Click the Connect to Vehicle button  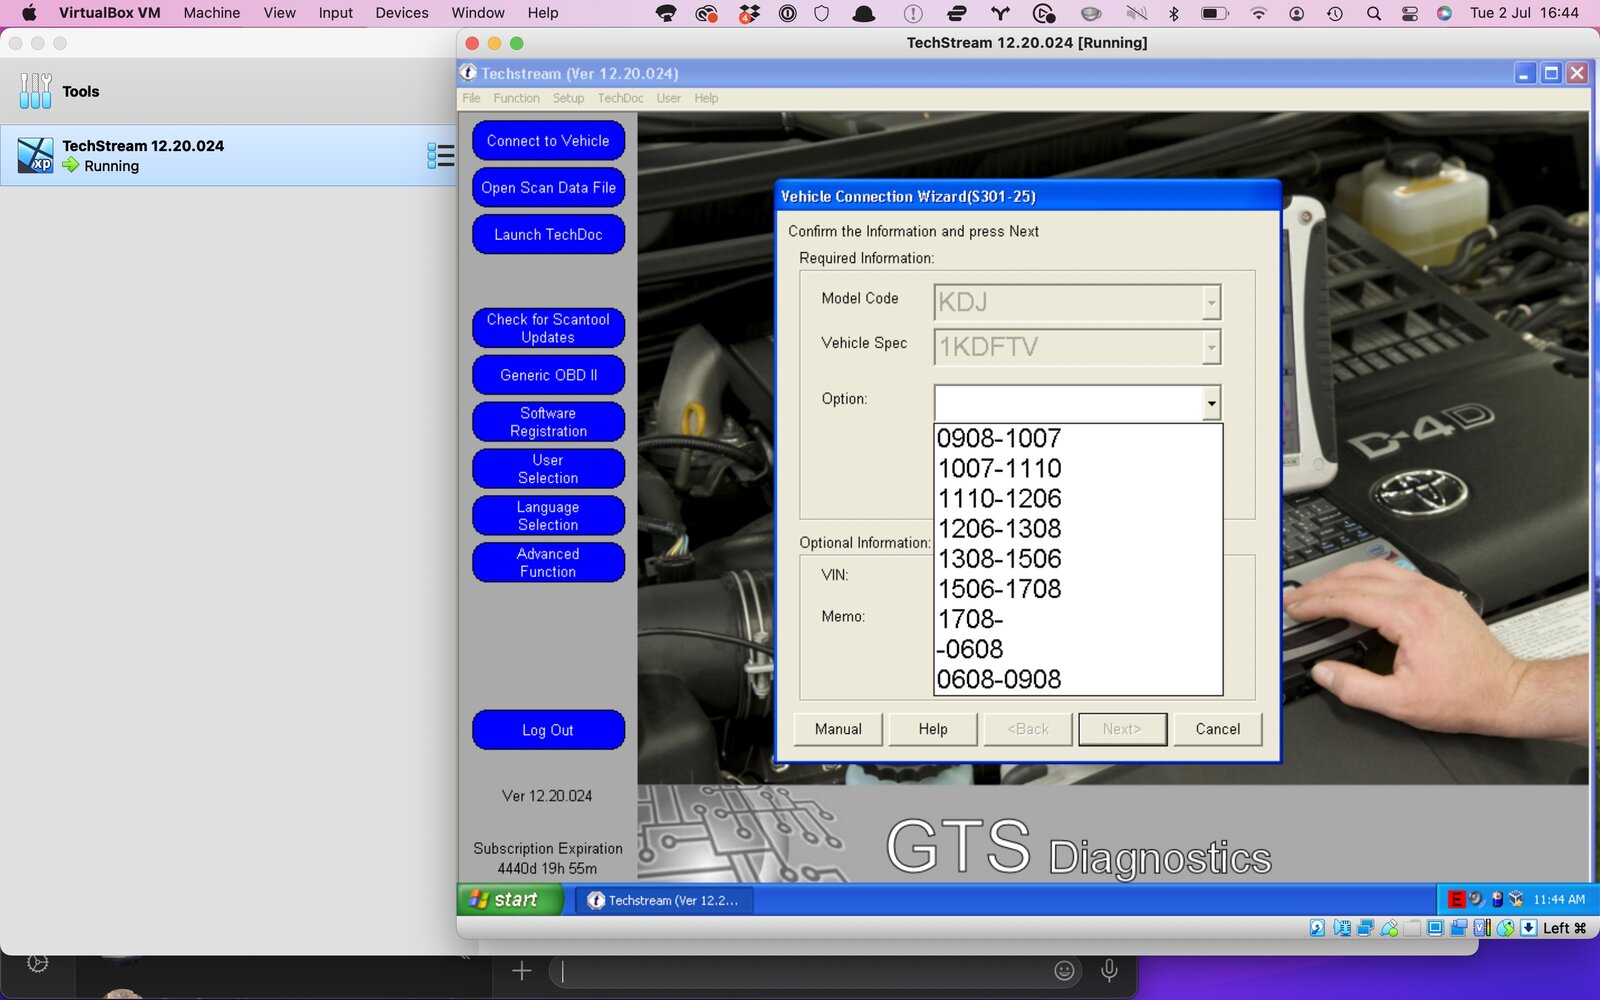click(548, 141)
